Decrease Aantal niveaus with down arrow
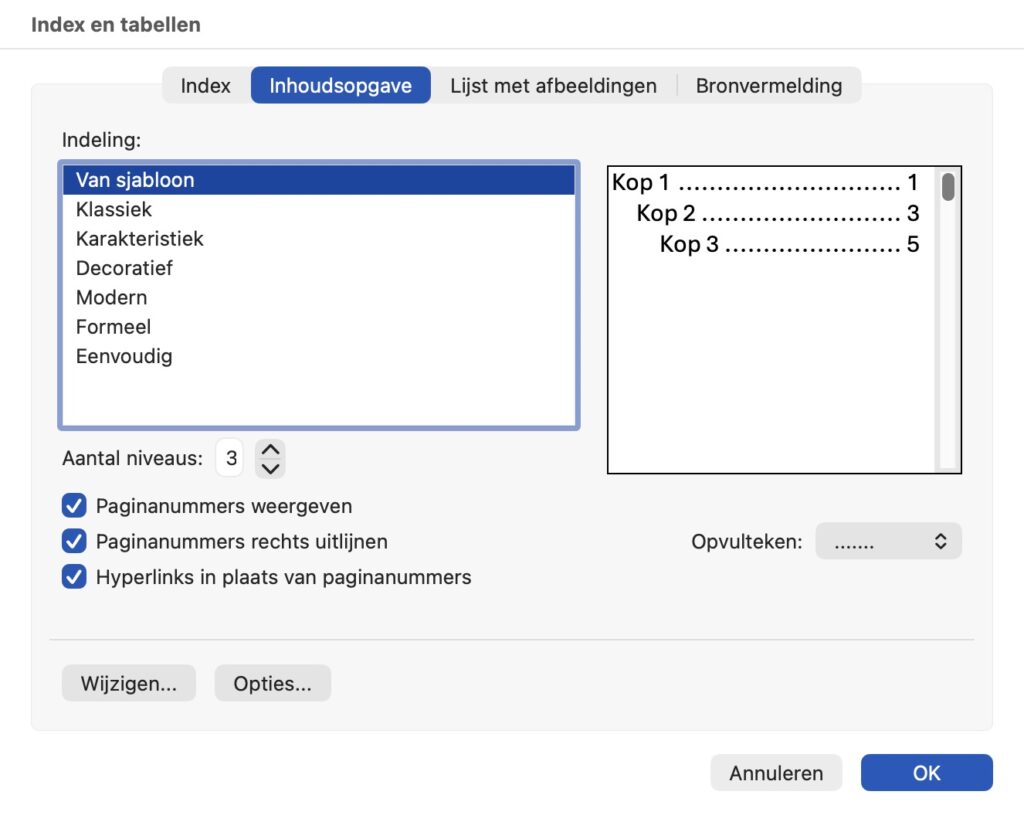Screen dimensions: 1024x822 tap(271, 468)
